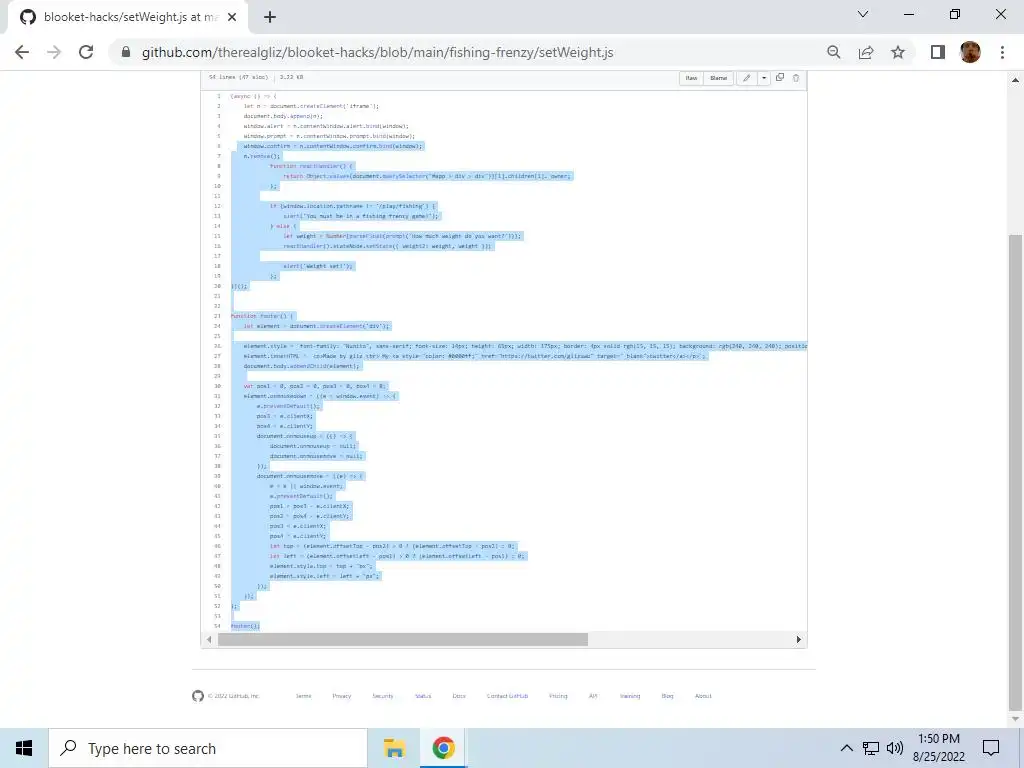Click the page vertical scrollbar thumb
1024x768 pixels.
point(1015,472)
